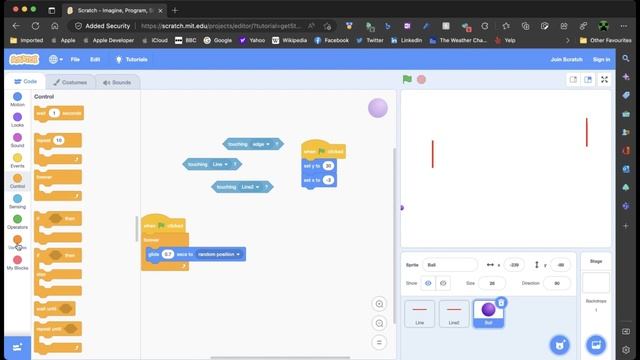640x360 pixels.
Task: Enter full screen stage mode
Action: (604, 80)
